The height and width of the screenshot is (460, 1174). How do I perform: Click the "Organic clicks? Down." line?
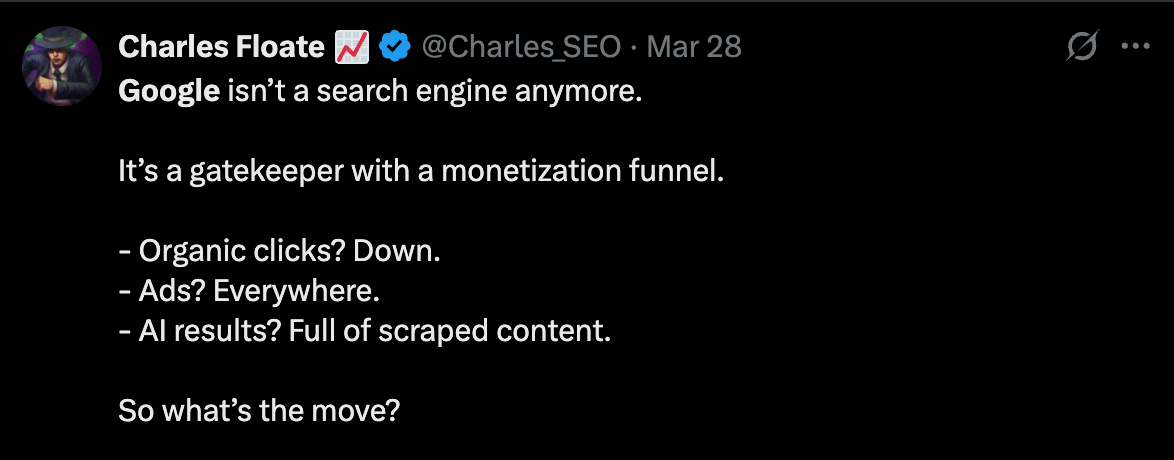coord(279,251)
